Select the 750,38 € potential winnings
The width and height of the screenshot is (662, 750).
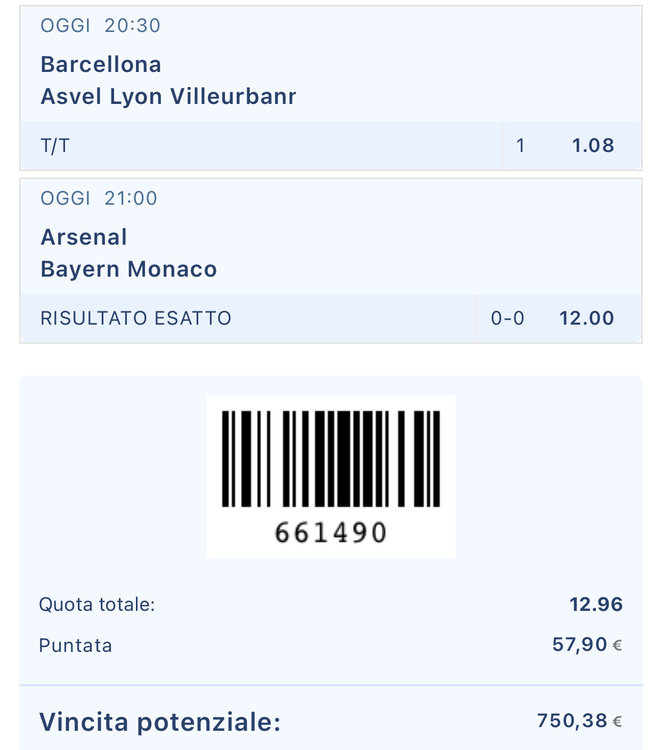tap(579, 721)
